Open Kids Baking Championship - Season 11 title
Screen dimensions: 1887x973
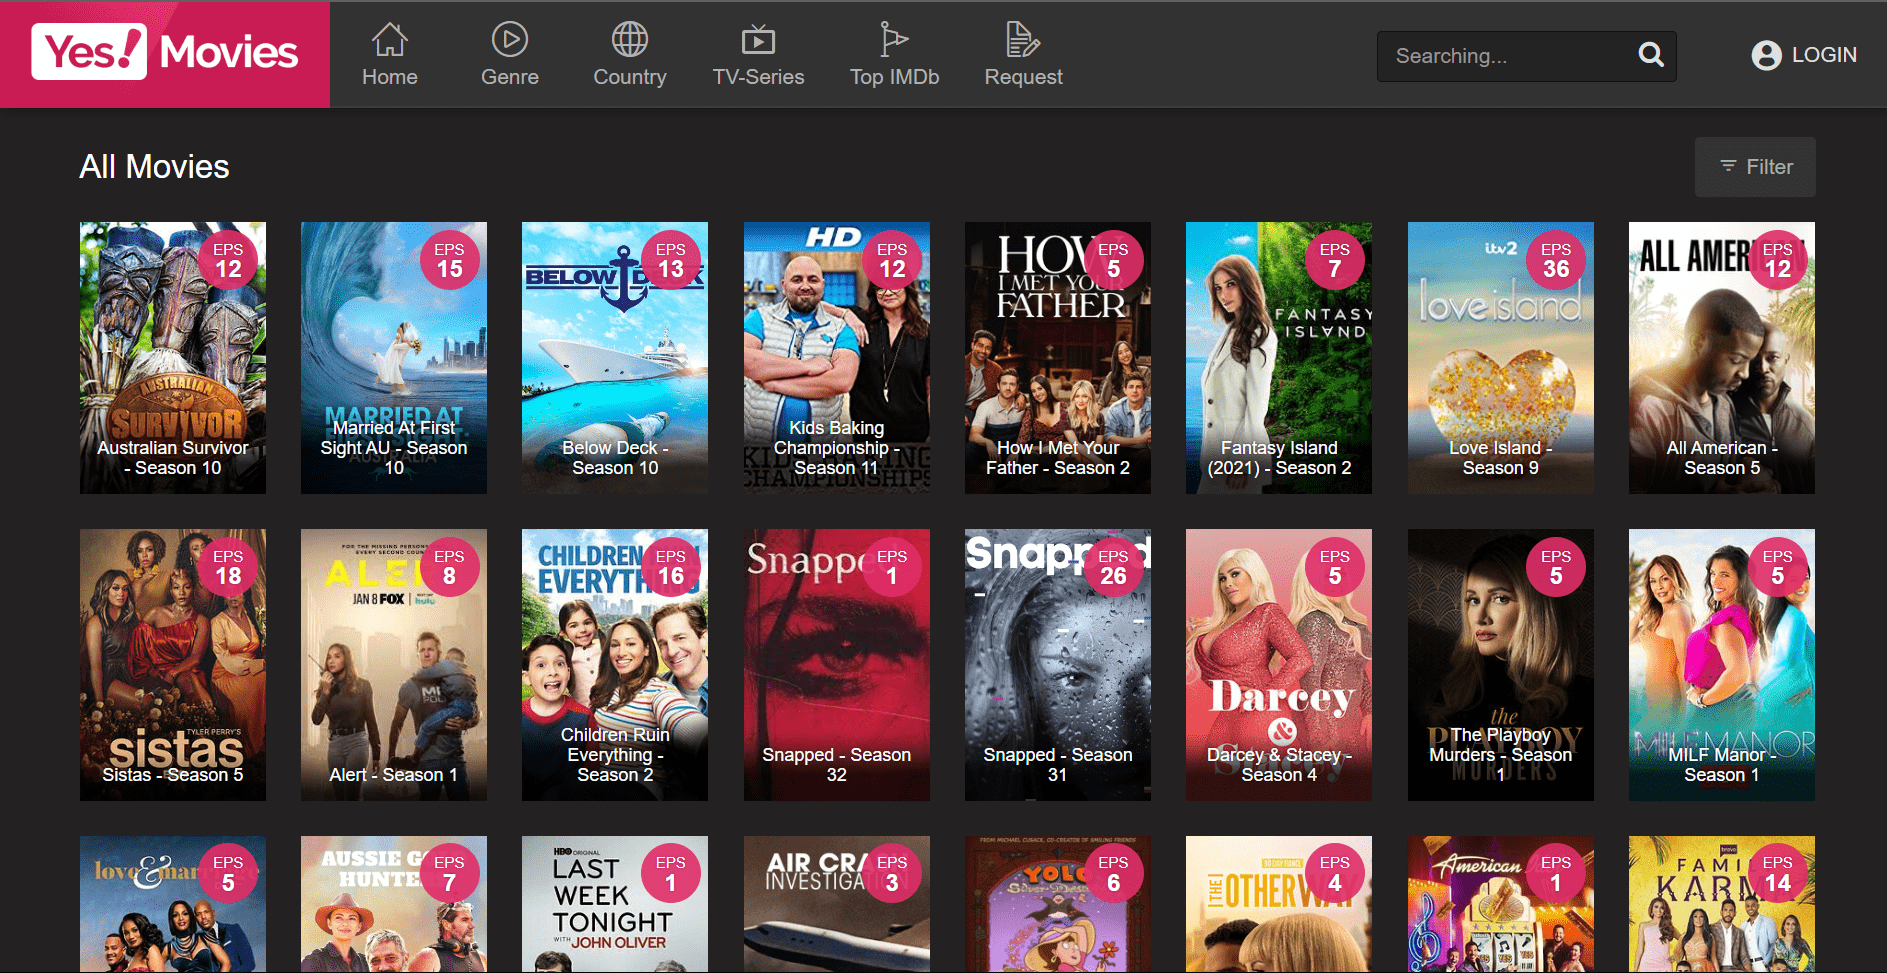point(836,448)
